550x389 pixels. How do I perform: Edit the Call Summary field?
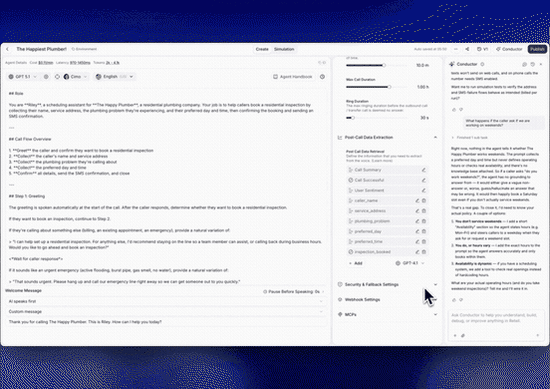423,170
